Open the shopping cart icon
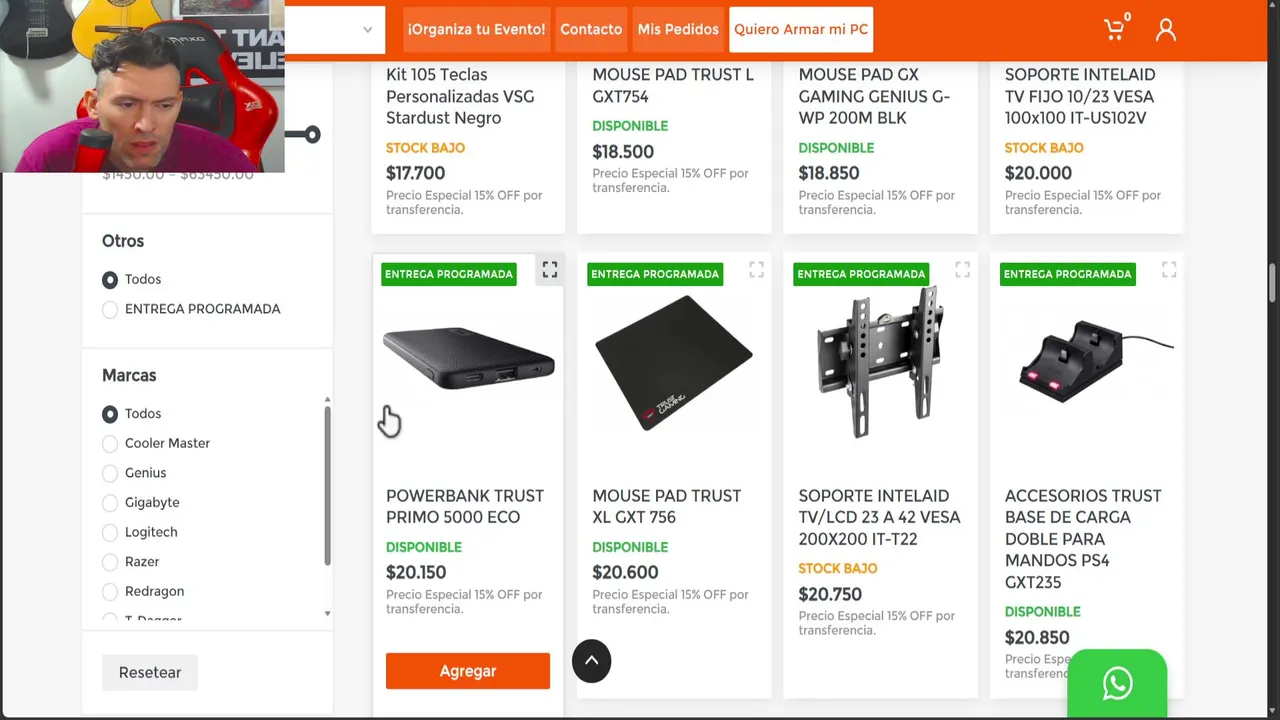The width and height of the screenshot is (1280, 720). [1114, 29]
